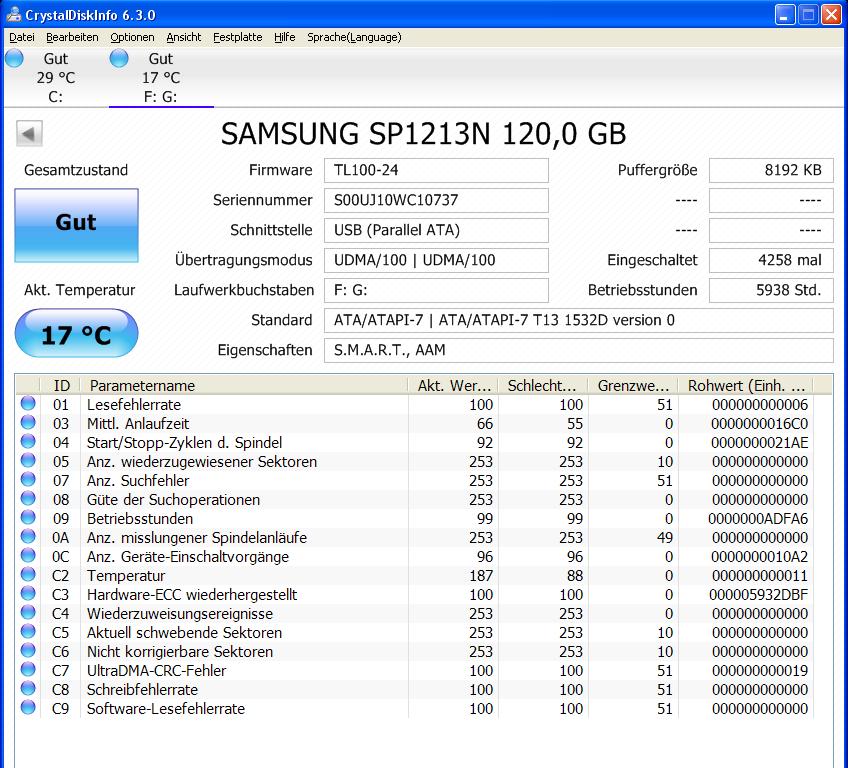848x768 pixels.
Task: Click the Schnittstelle field USB (Parallel ATA)
Action: (x=436, y=230)
